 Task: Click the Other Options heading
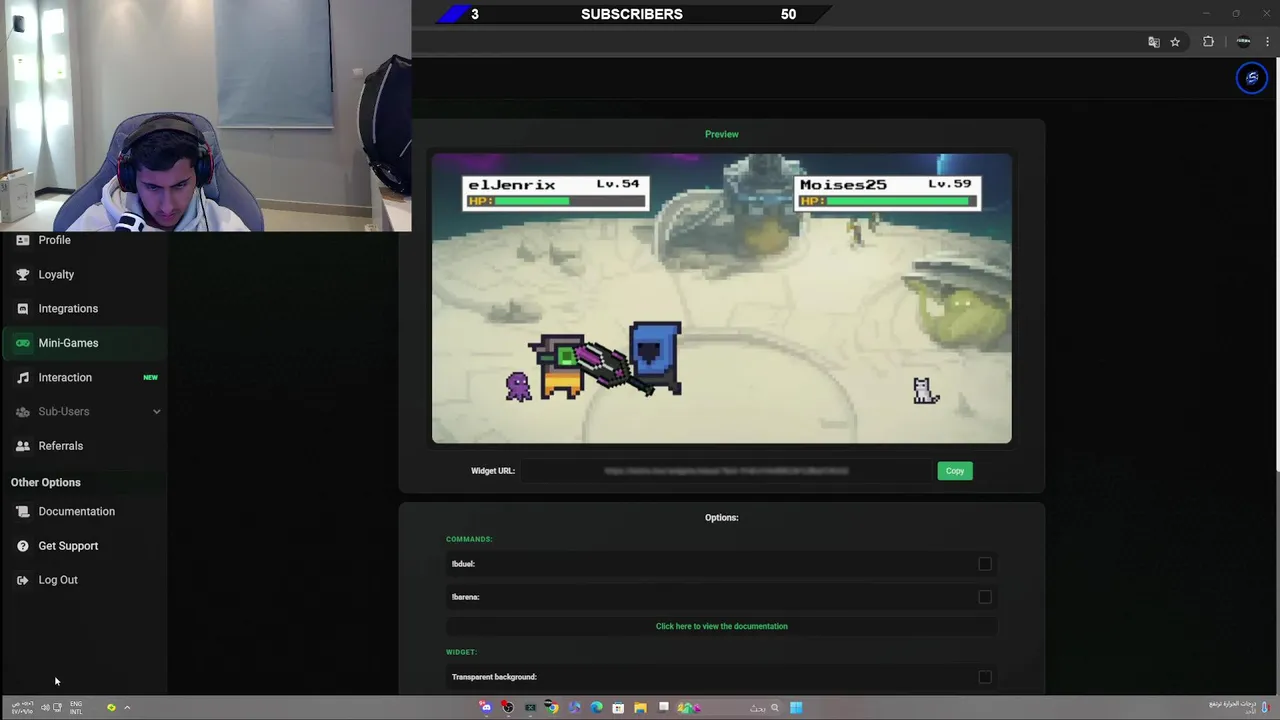tap(46, 482)
